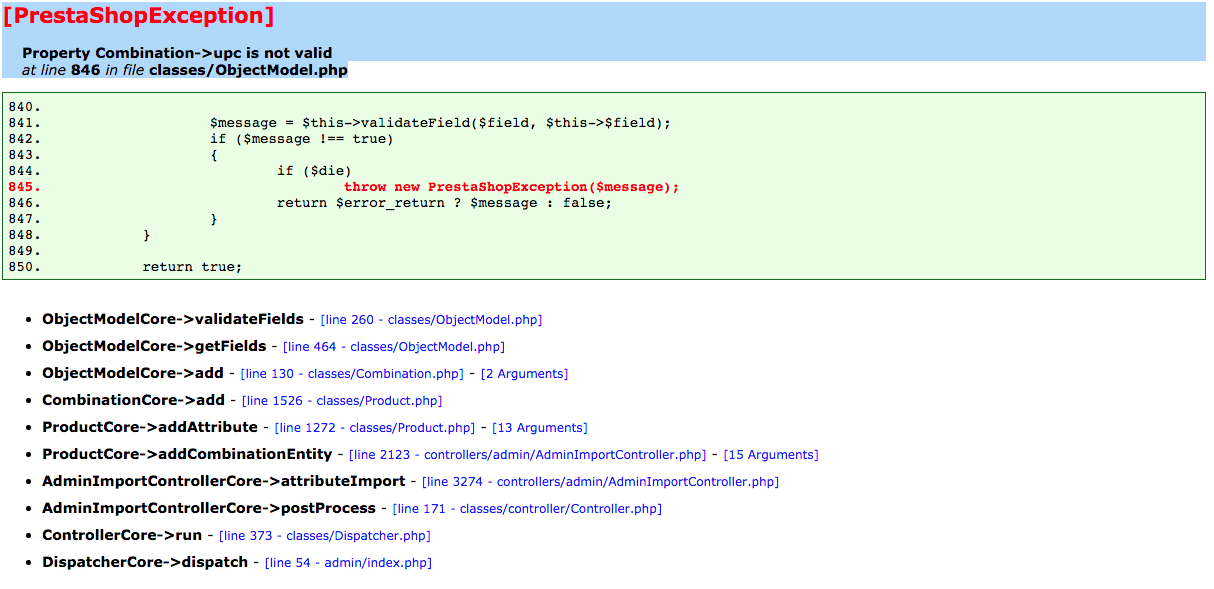1214x589 pixels.
Task: Open the line 3274 AdminImportController.php link
Action: coord(600,482)
